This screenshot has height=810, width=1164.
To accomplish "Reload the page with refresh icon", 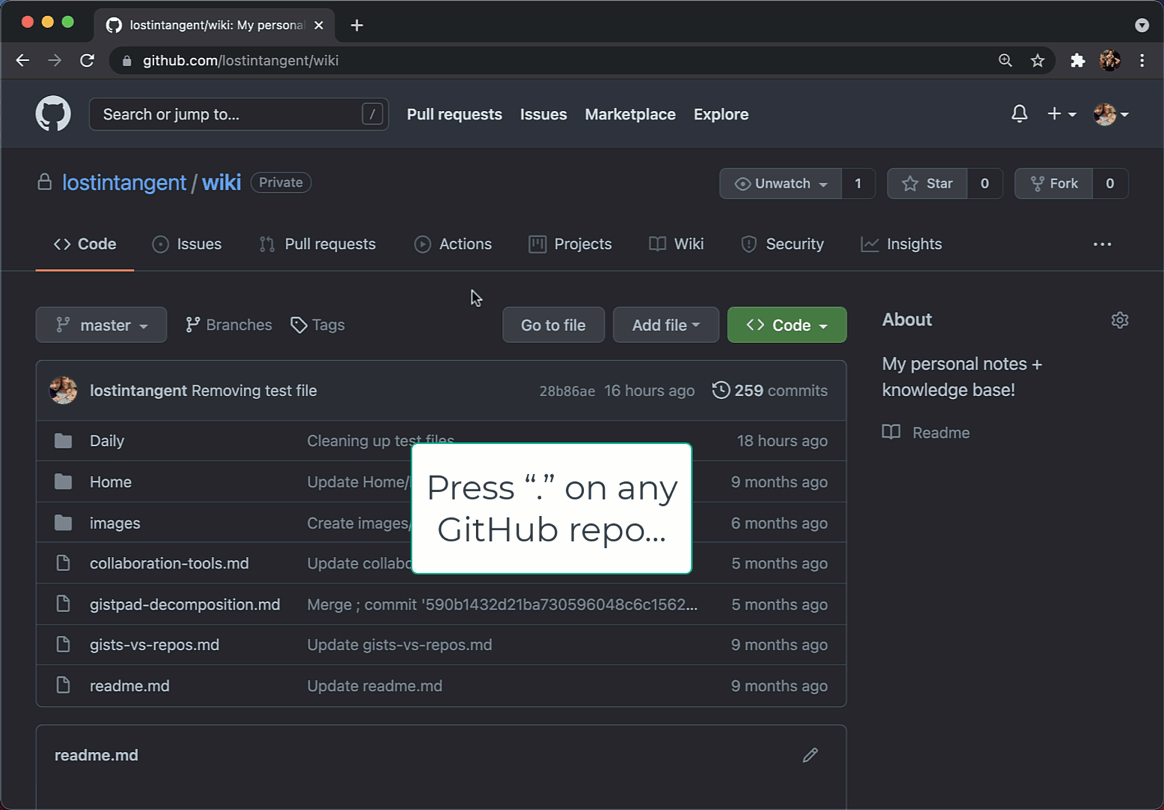I will coord(87,60).
